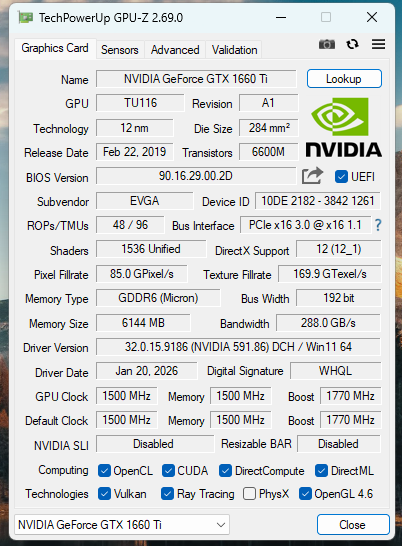Click the BIOS Version field 90.16.29.00.2D
This screenshot has width=402, height=546.
(196, 176)
